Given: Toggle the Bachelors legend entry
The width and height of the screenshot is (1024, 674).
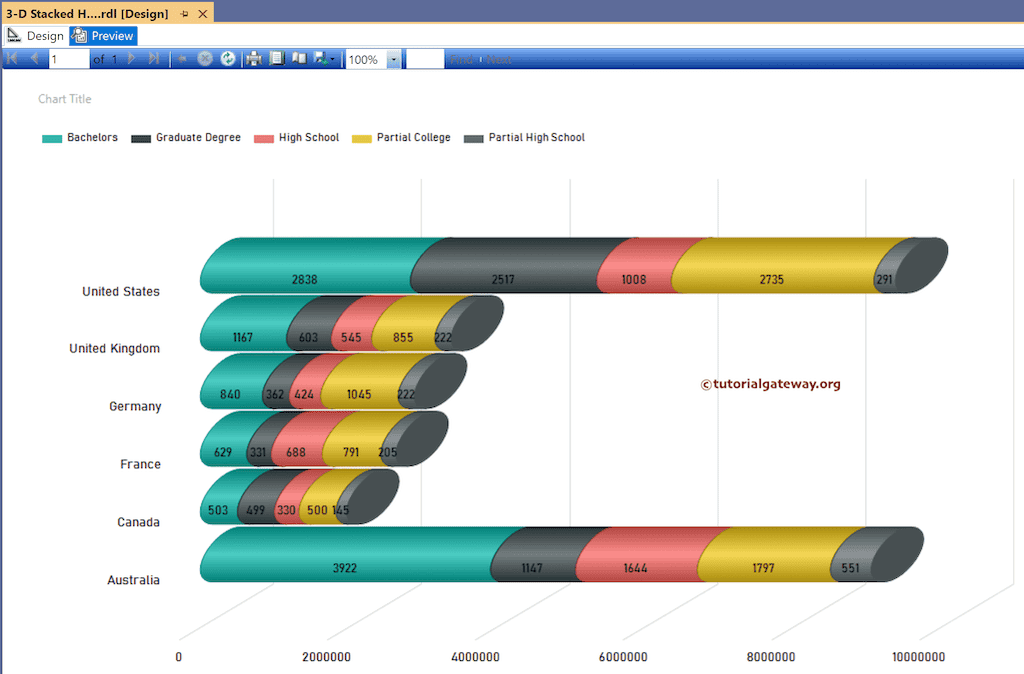Looking at the screenshot, I should (79, 137).
